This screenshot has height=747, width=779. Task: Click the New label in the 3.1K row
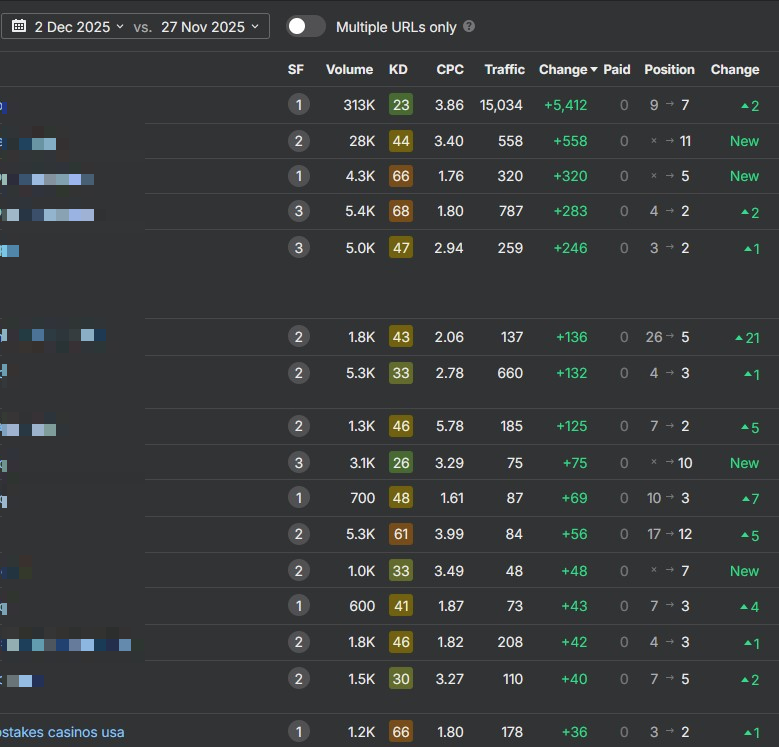tap(744, 463)
